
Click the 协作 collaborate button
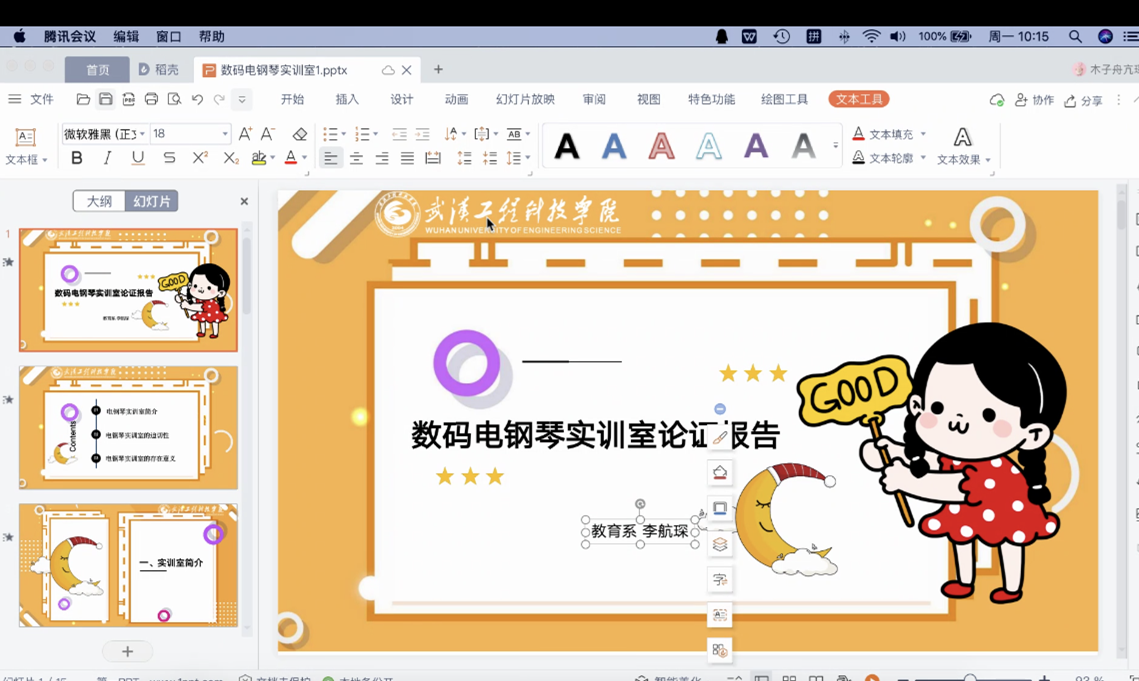pos(1034,100)
